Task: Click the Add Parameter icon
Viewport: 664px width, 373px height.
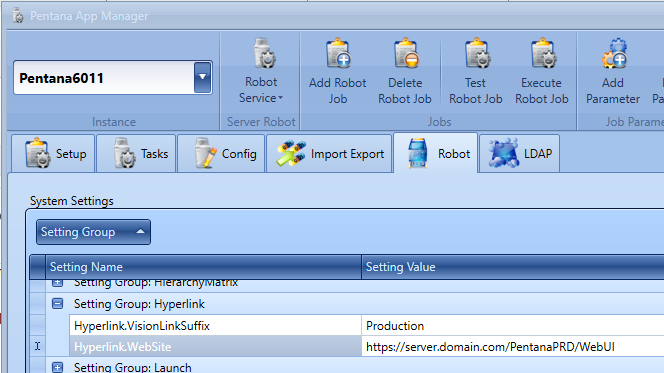Action: click(614, 54)
